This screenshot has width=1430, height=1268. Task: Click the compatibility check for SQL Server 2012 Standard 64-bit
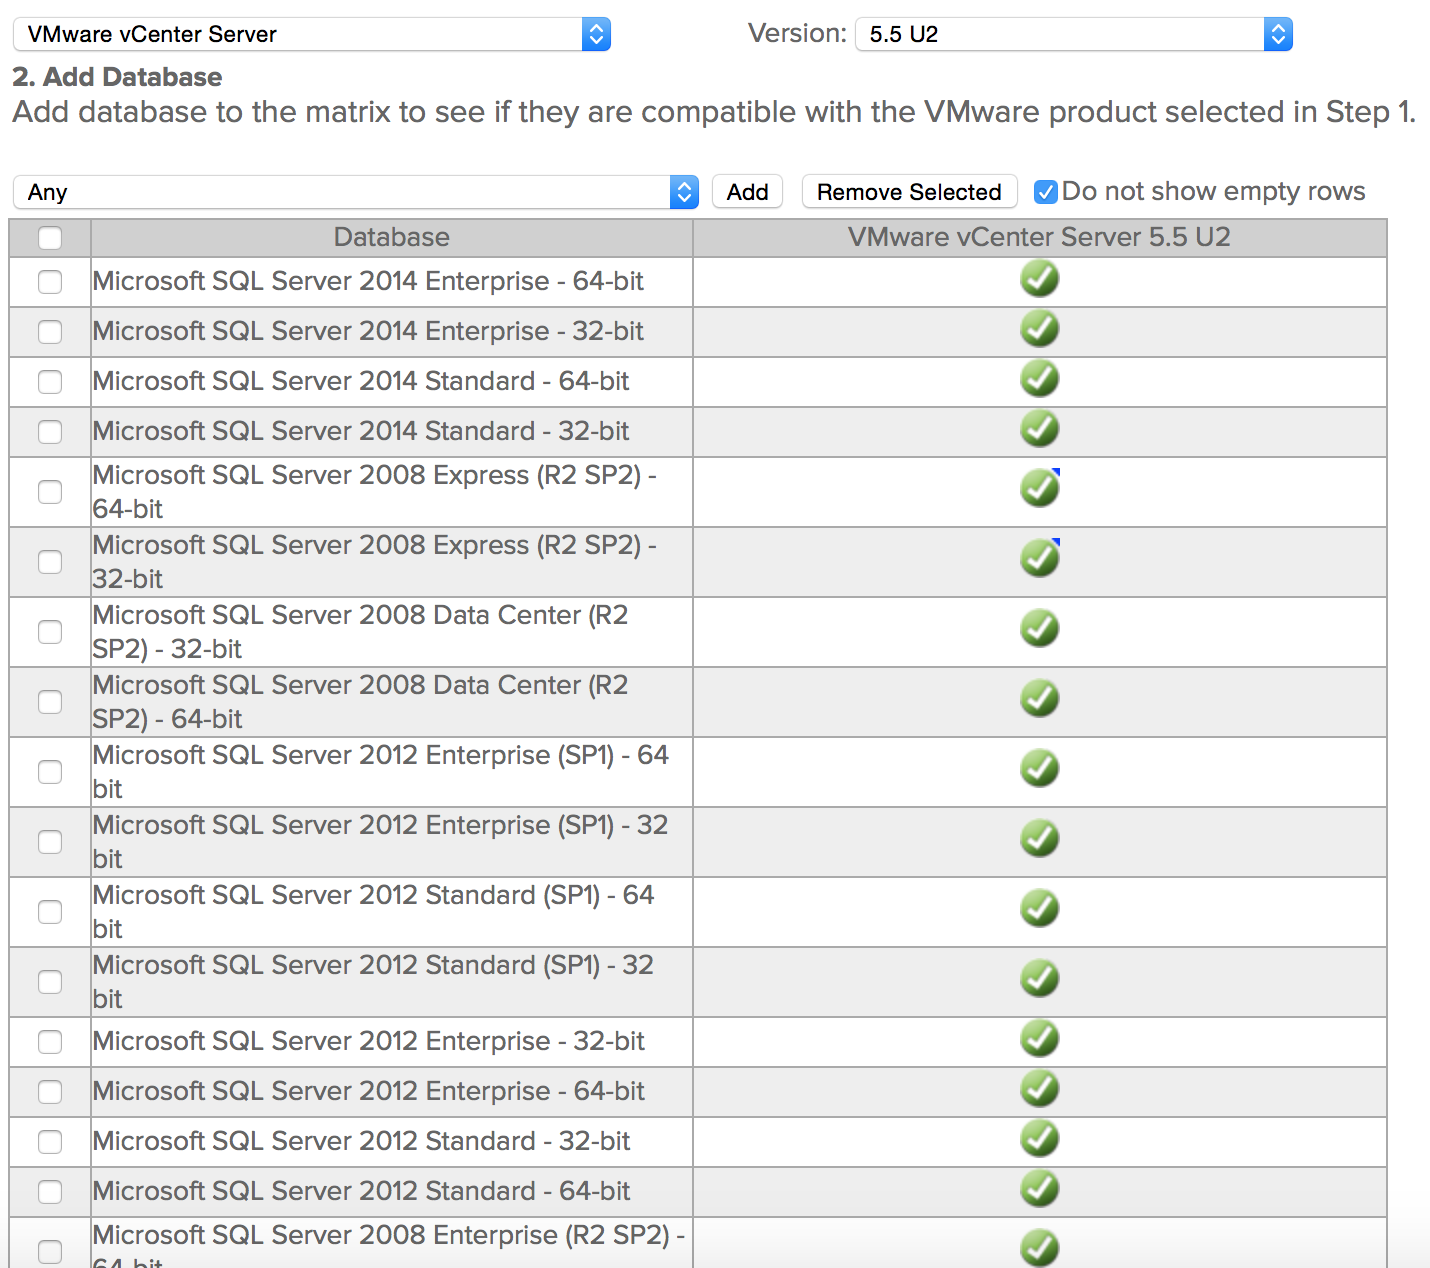click(1039, 1189)
